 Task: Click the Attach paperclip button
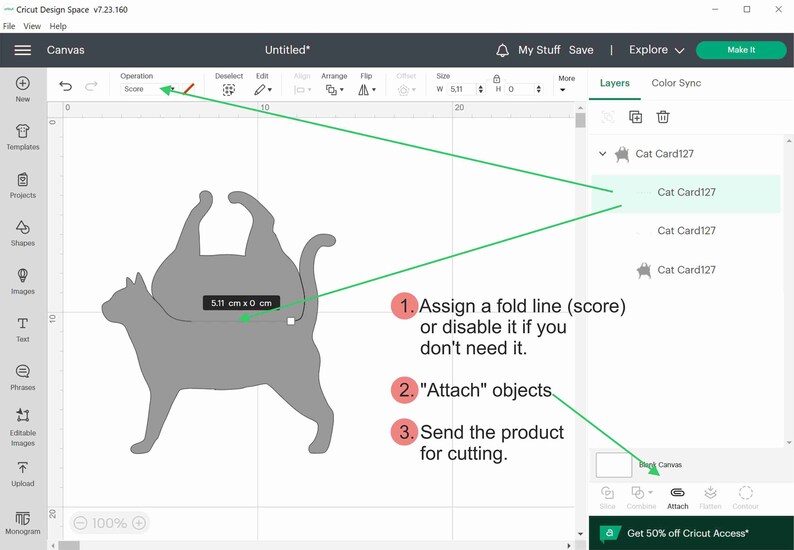point(678,497)
